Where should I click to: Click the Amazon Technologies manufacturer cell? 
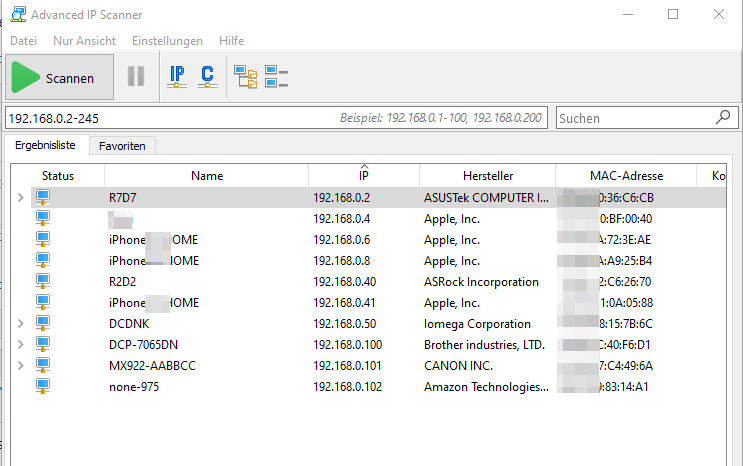tap(486, 387)
